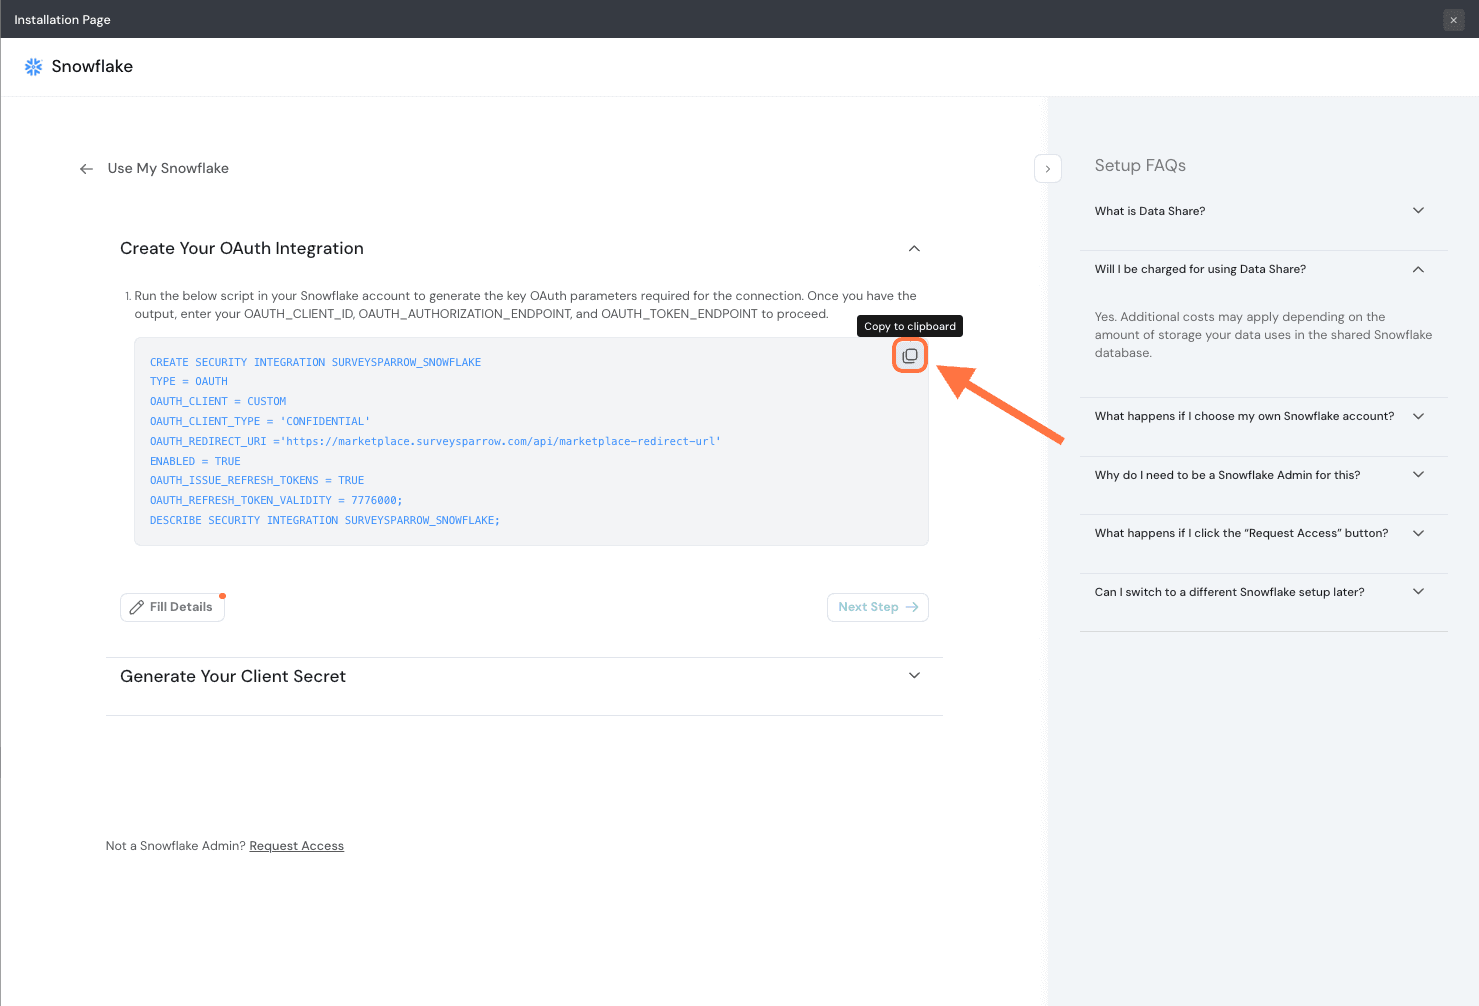Click the back arrow beside Use My Snowflake

pos(87,169)
